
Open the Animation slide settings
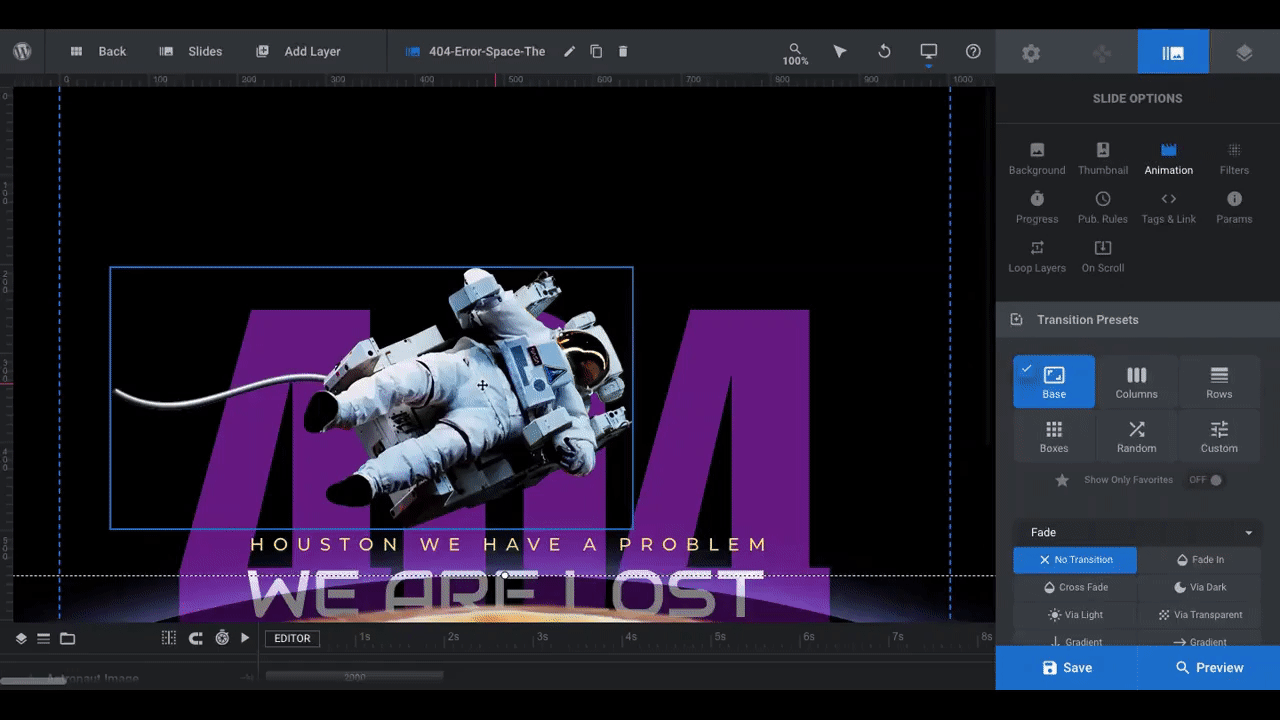1169,159
